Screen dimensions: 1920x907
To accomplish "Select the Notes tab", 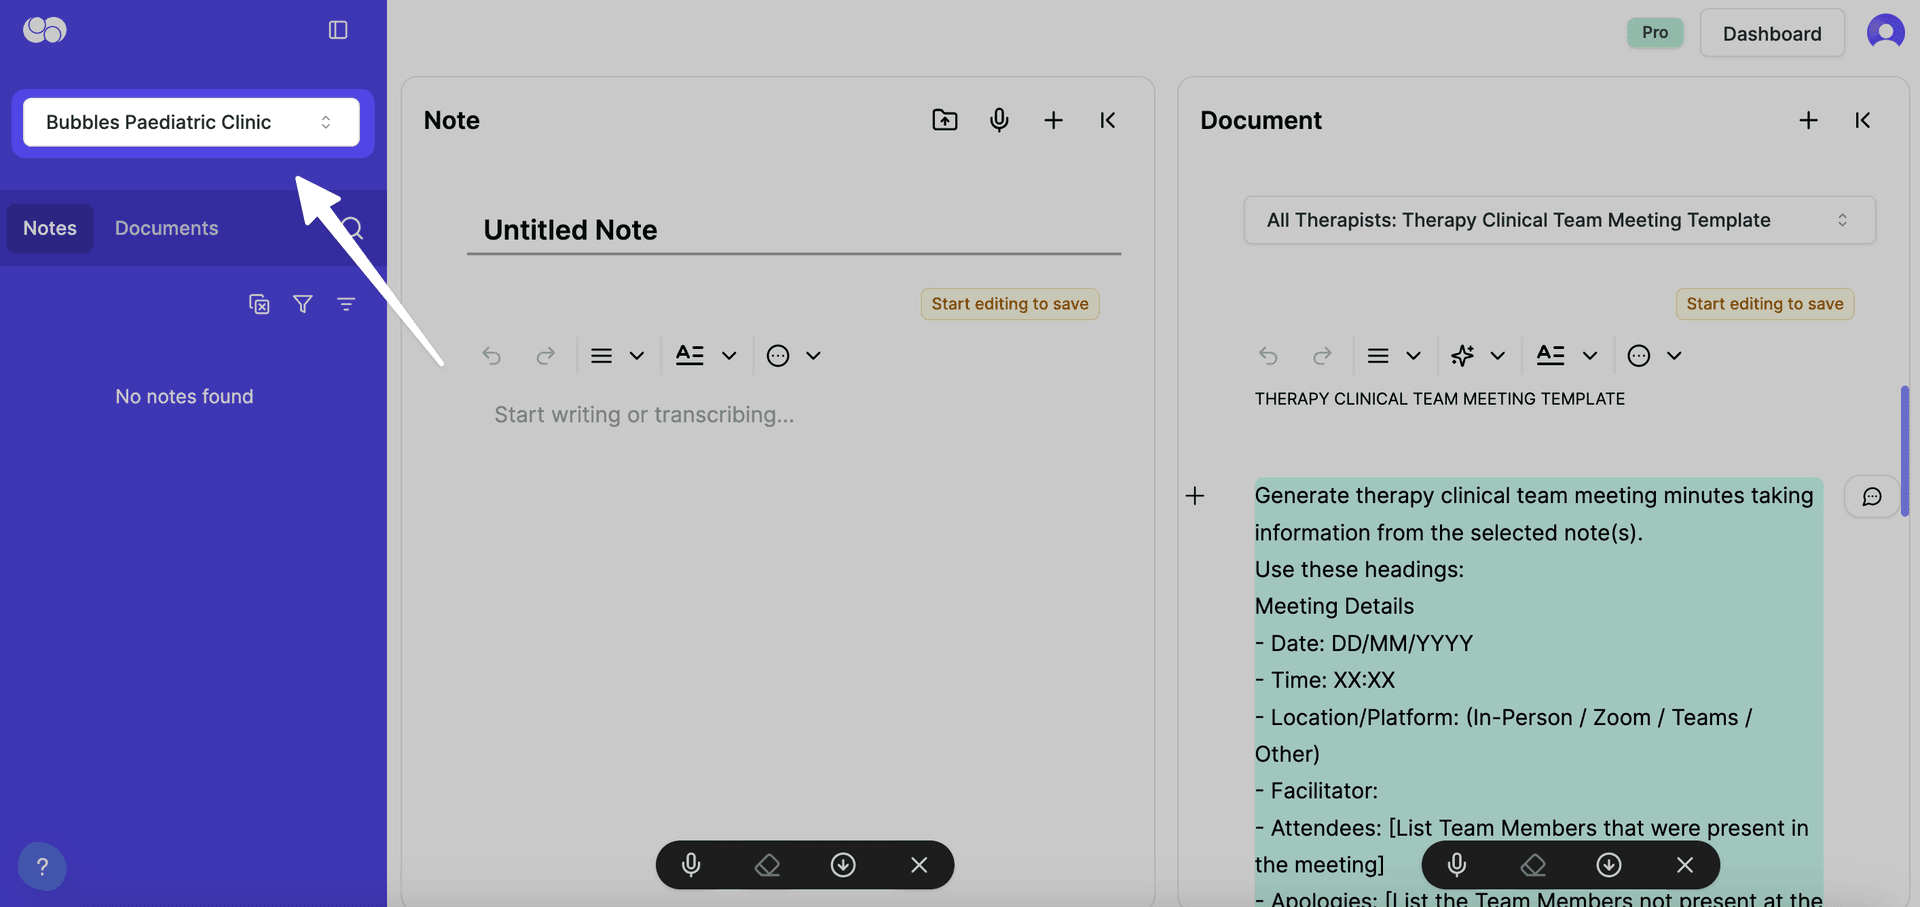I will (x=49, y=228).
